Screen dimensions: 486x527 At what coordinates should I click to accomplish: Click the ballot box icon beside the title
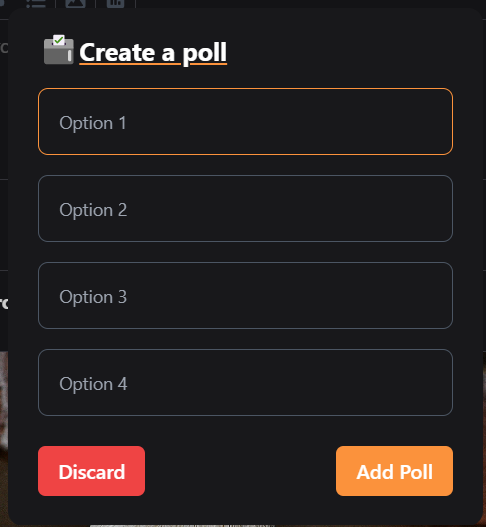coord(59,49)
